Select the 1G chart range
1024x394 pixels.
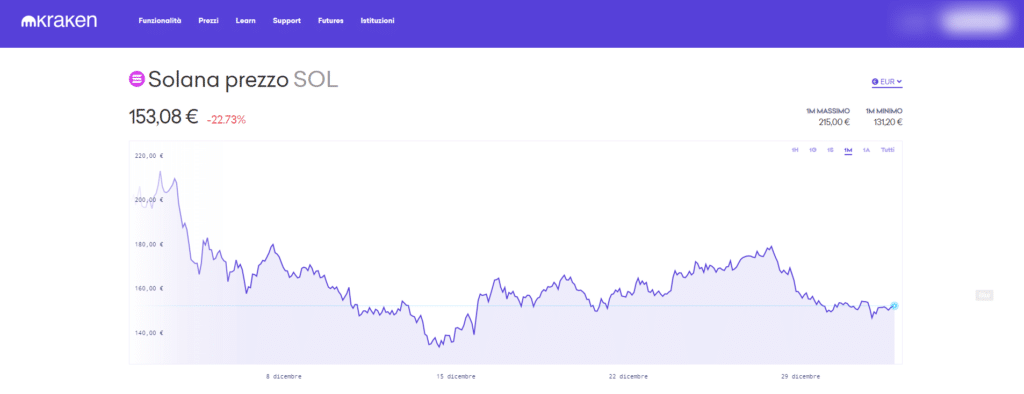(x=812, y=150)
